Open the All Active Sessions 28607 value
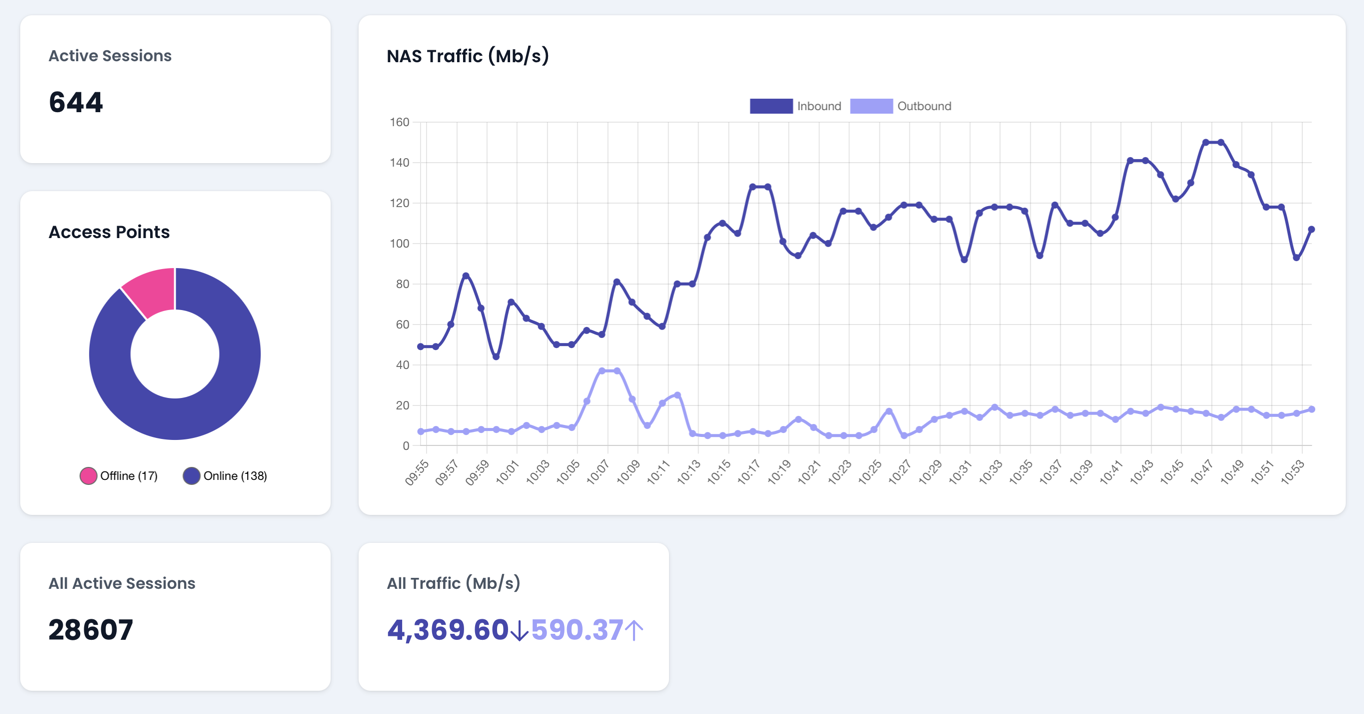Screen dimensions: 1364x714 pos(91,630)
